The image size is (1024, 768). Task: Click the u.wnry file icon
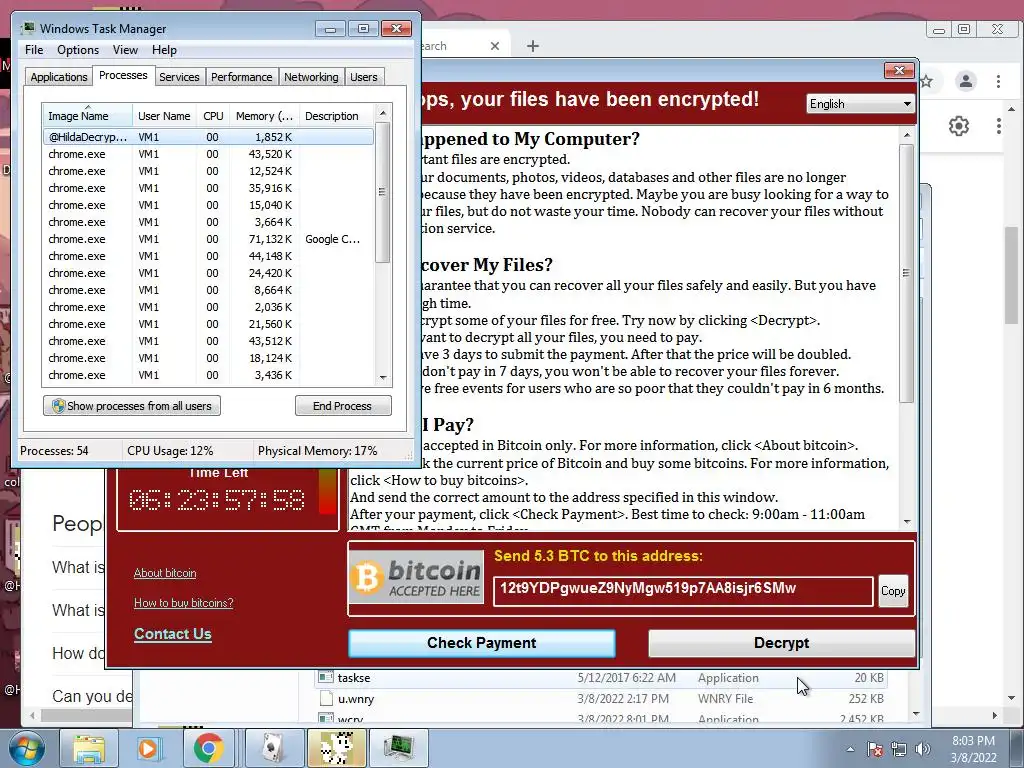click(x=325, y=698)
